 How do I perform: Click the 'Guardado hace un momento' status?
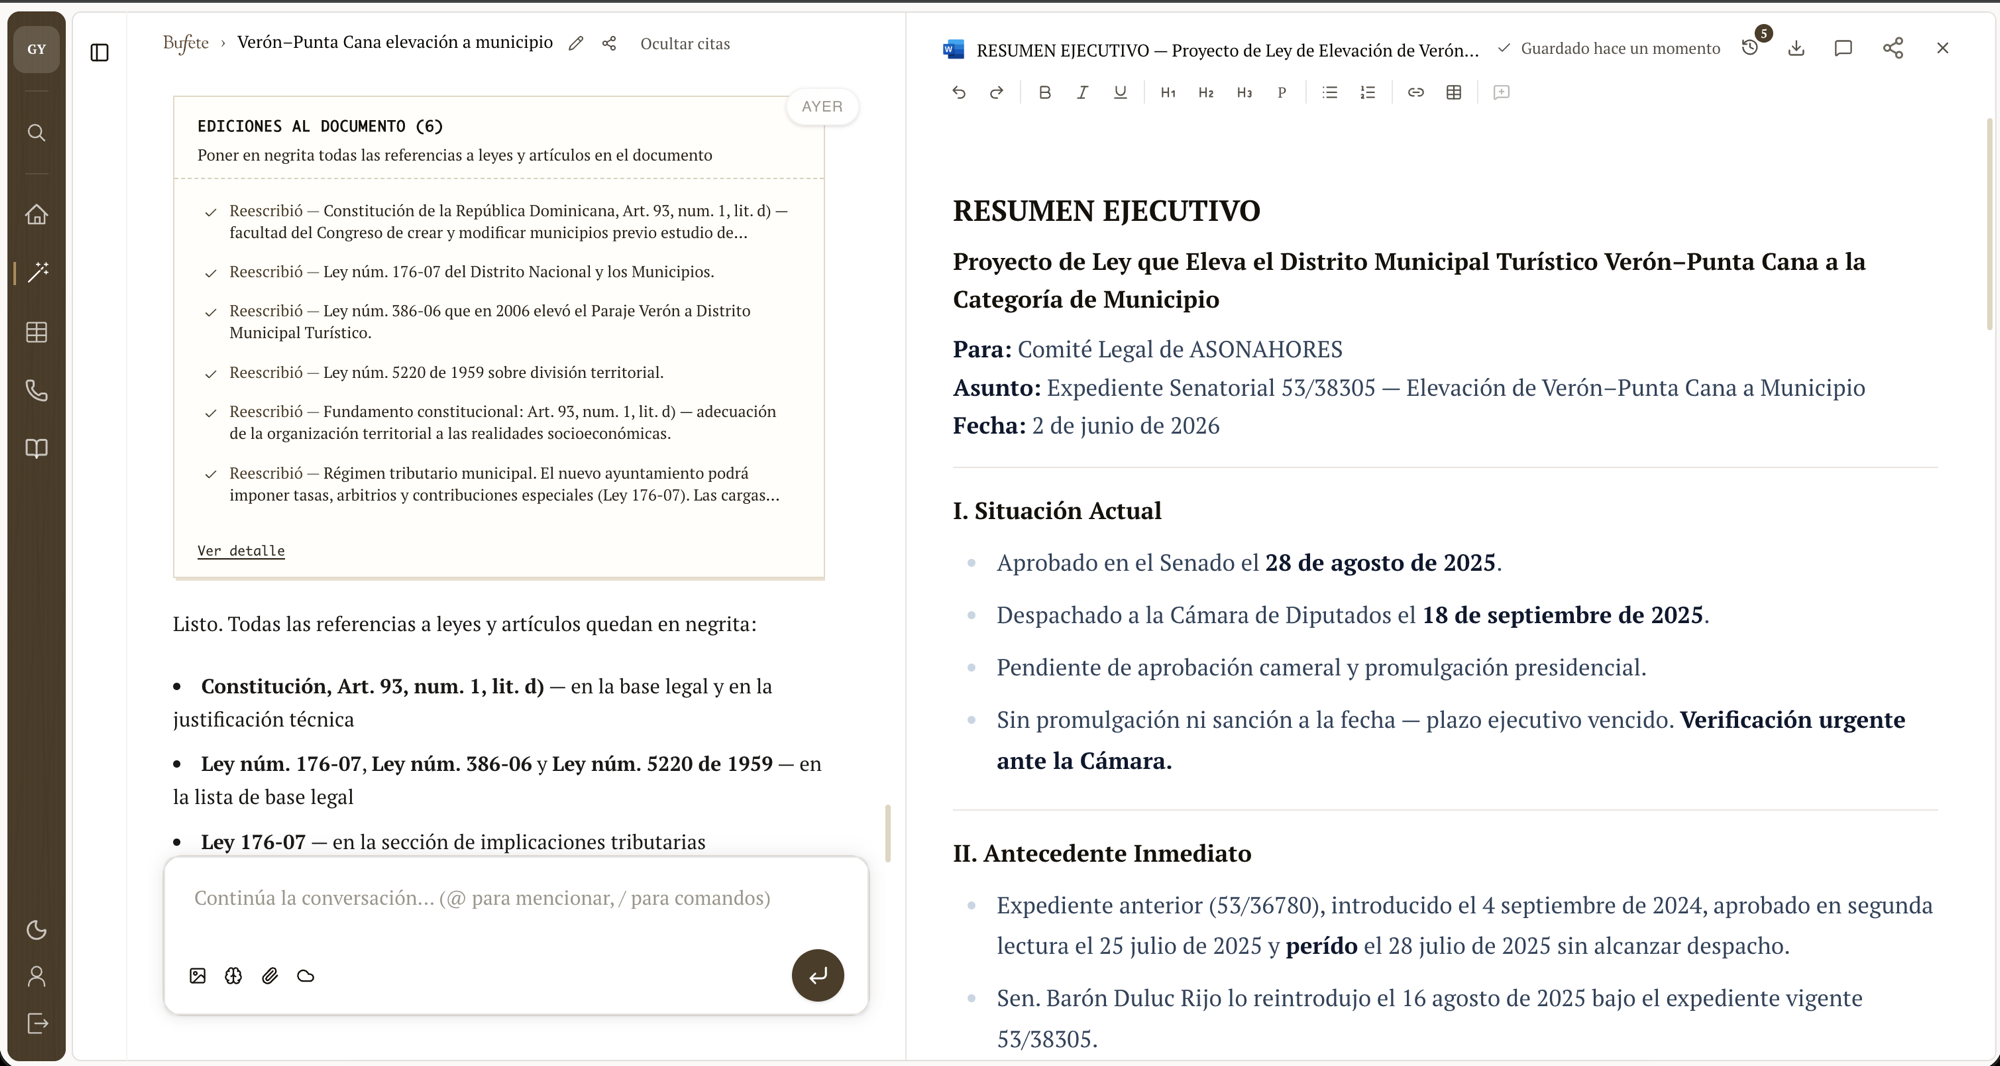(1609, 48)
